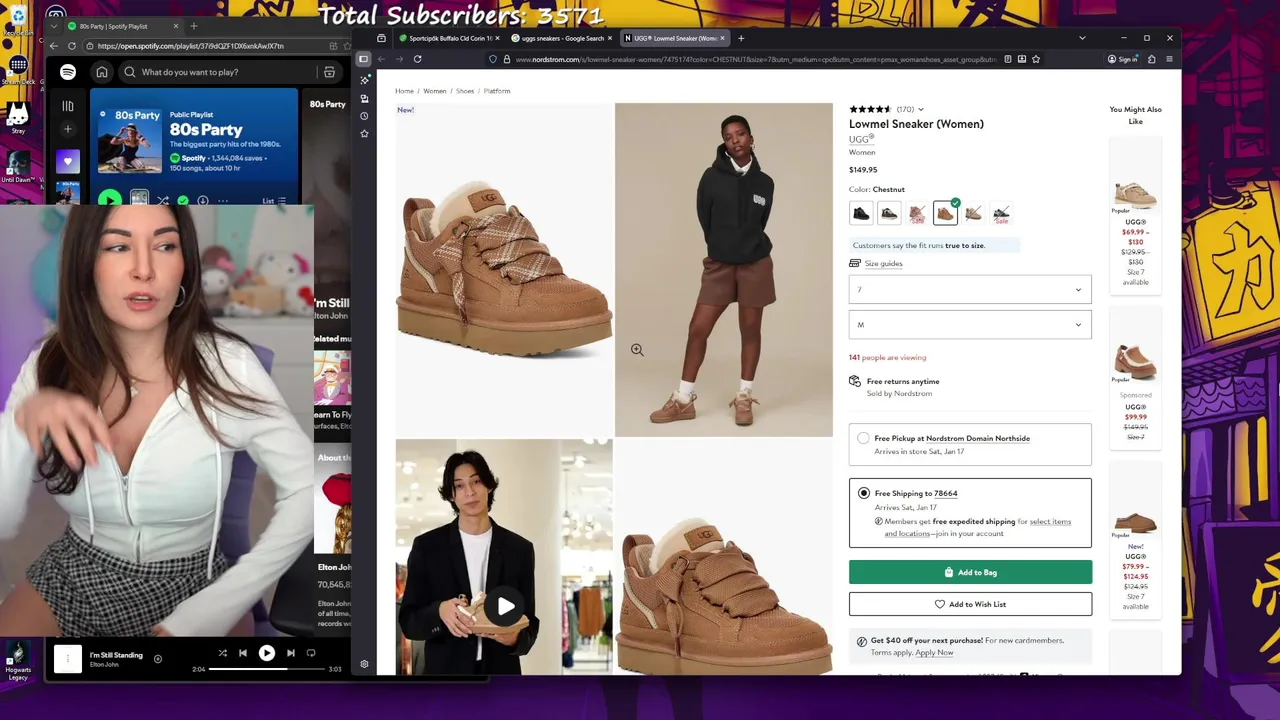Click the Add to Bag button
Viewport: 1280px width, 720px height.
tap(970, 572)
